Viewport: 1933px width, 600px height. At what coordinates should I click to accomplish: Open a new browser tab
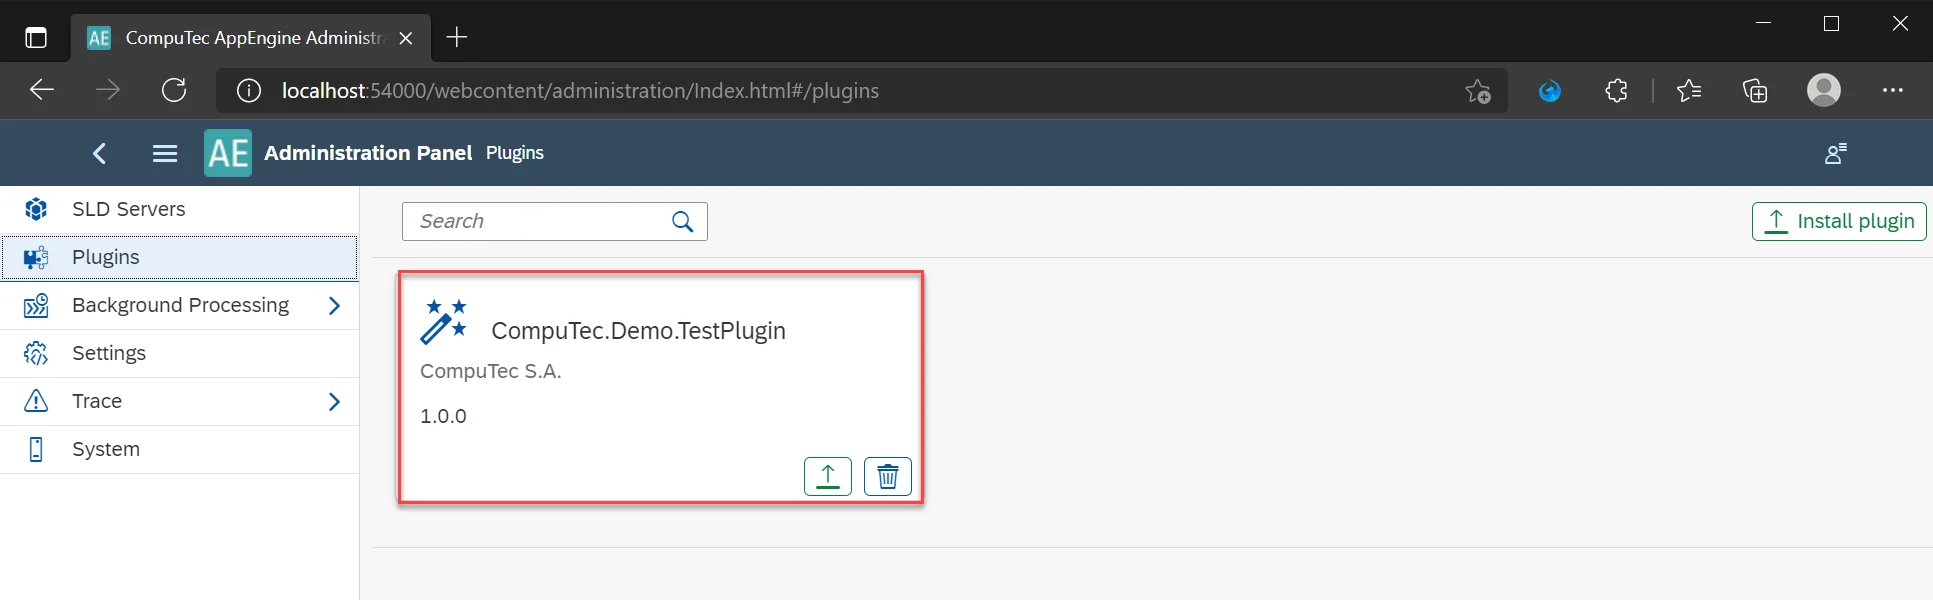pyautogui.click(x=457, y=38)
